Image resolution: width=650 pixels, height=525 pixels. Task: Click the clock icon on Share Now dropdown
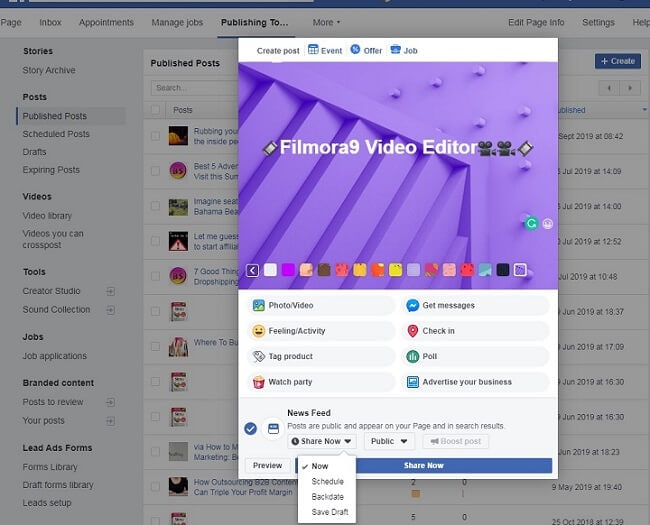295,441
